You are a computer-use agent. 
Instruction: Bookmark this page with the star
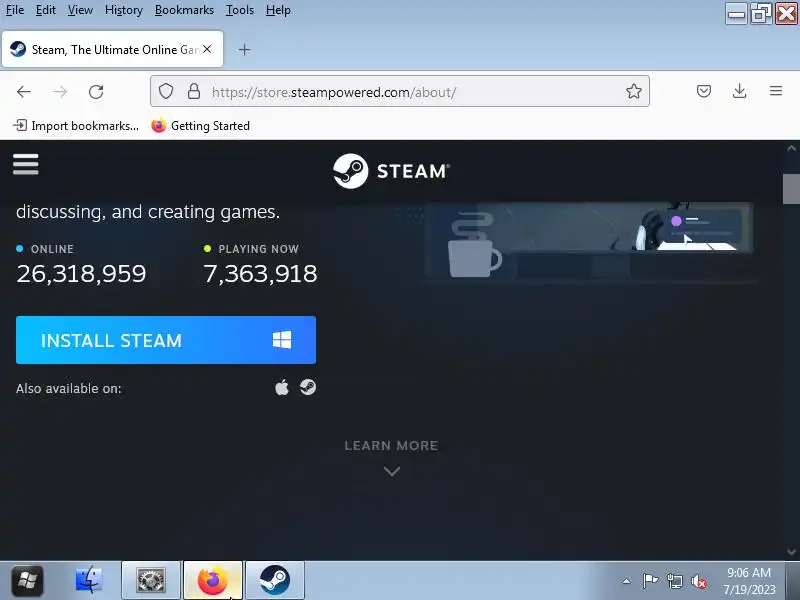(x=634, y=91)
